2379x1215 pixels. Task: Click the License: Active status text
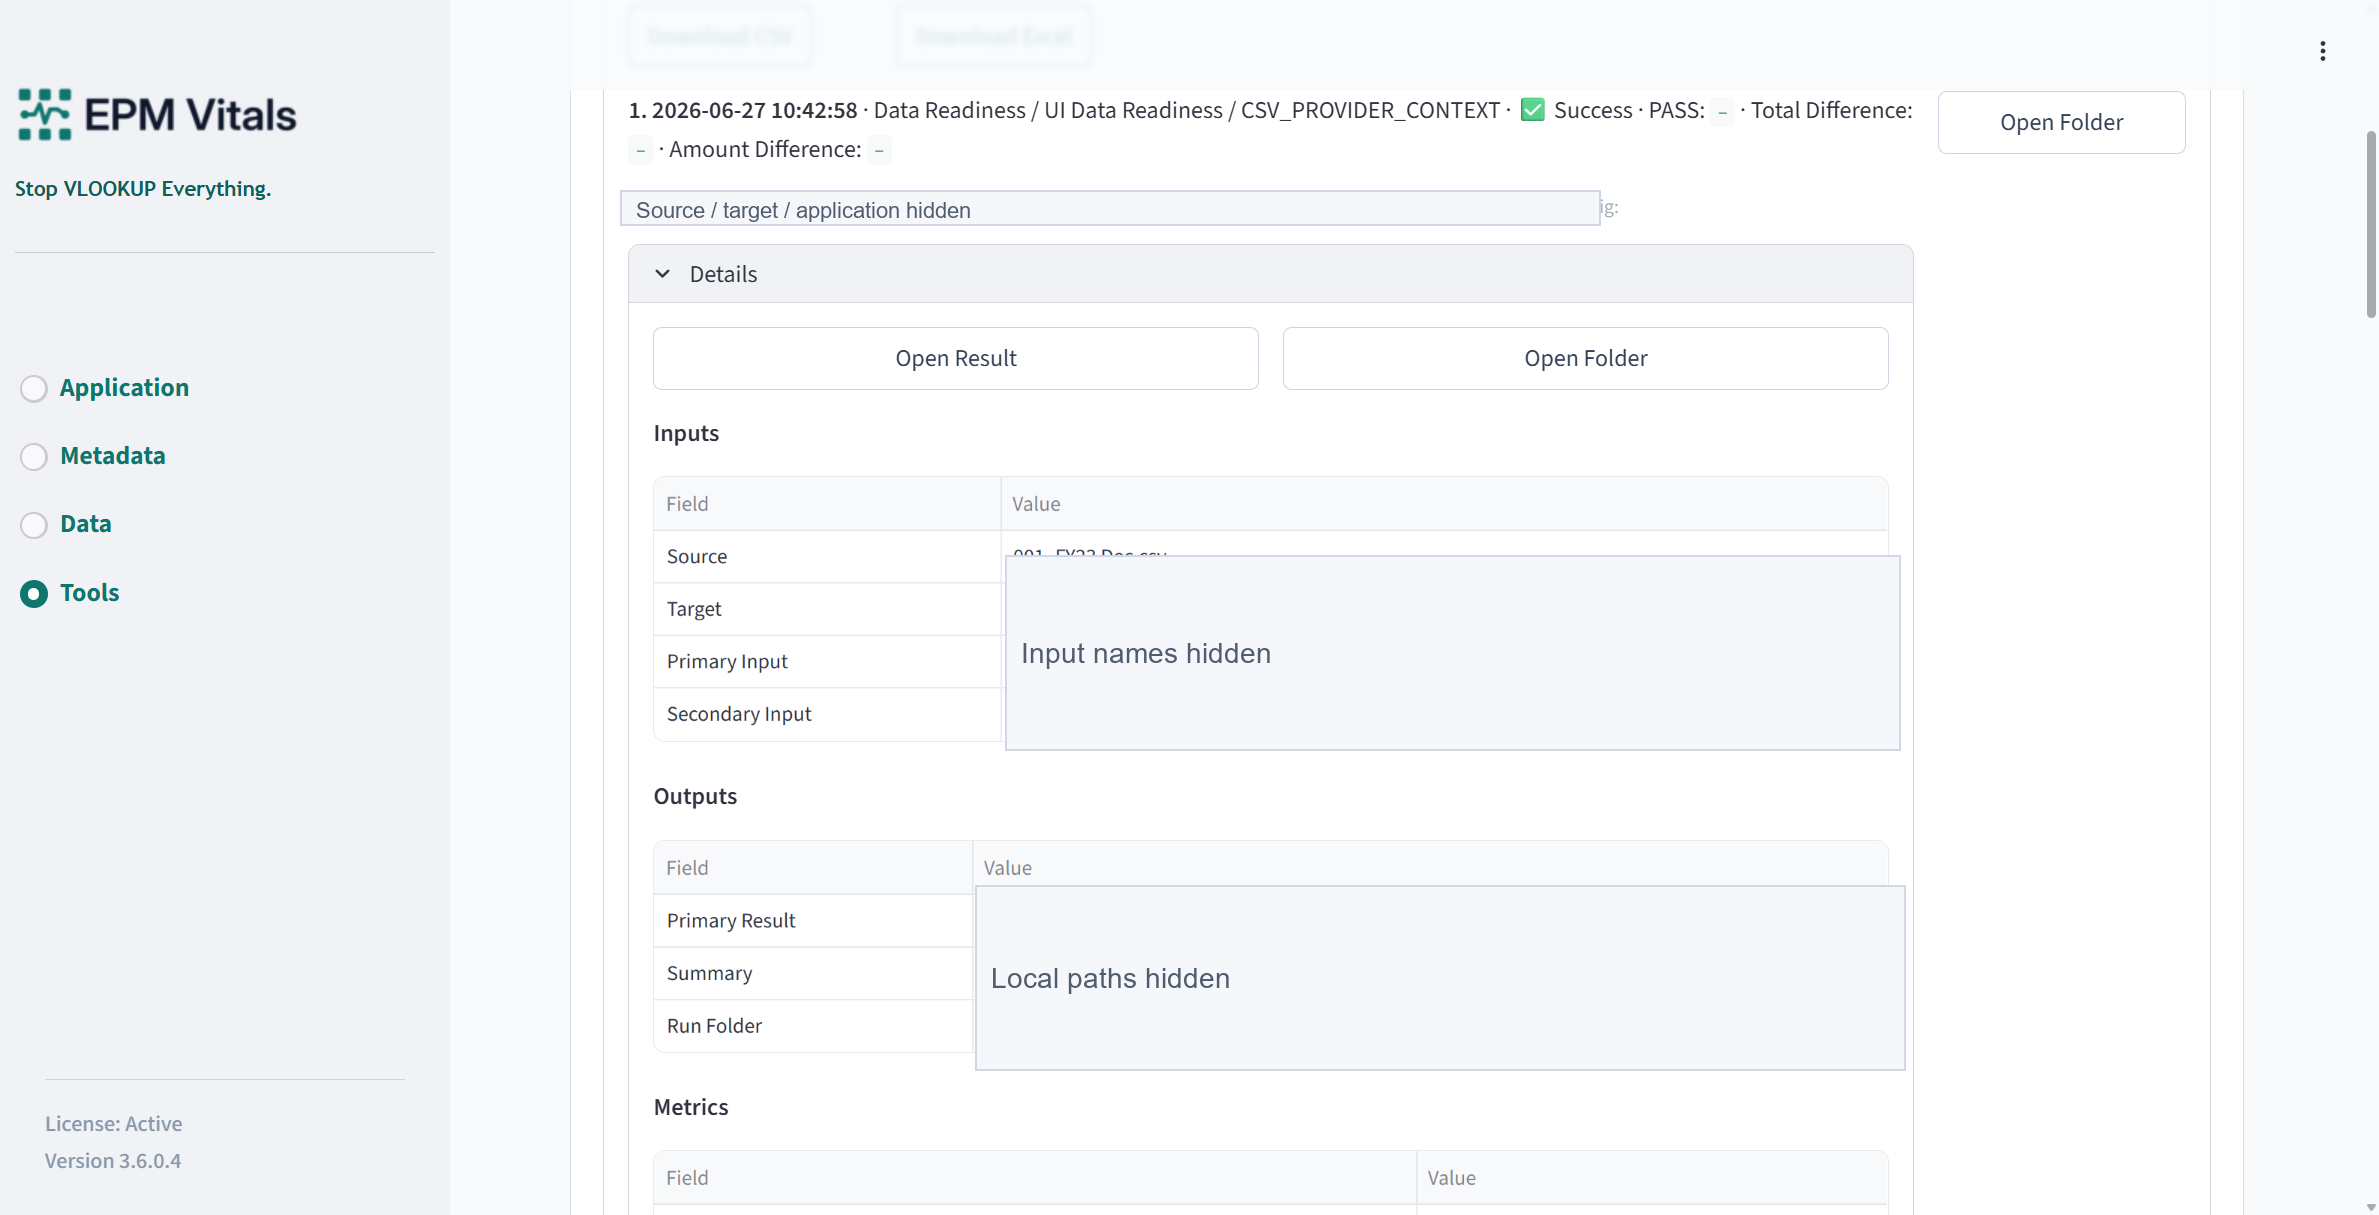pyautogui.click(x=113, y=1124)
